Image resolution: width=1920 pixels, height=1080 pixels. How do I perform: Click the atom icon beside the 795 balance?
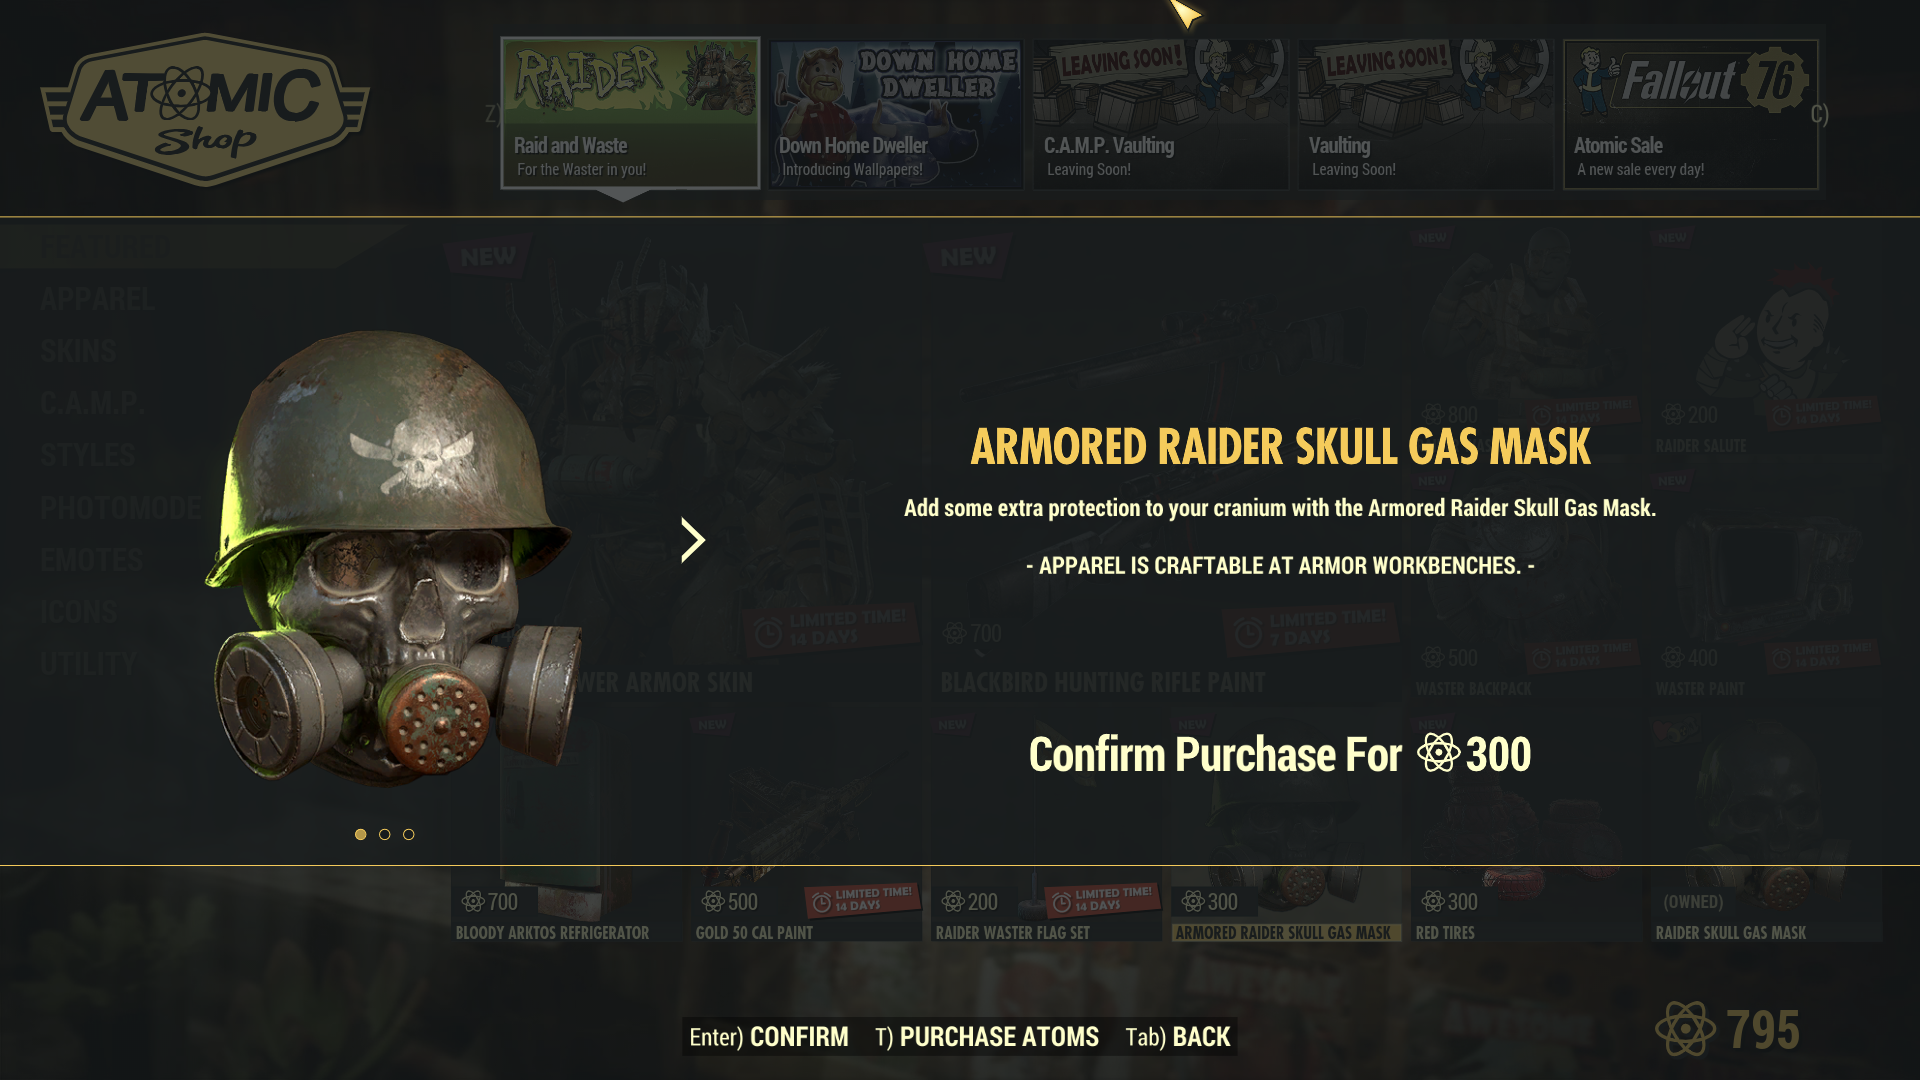[x=1685, y=1029]
